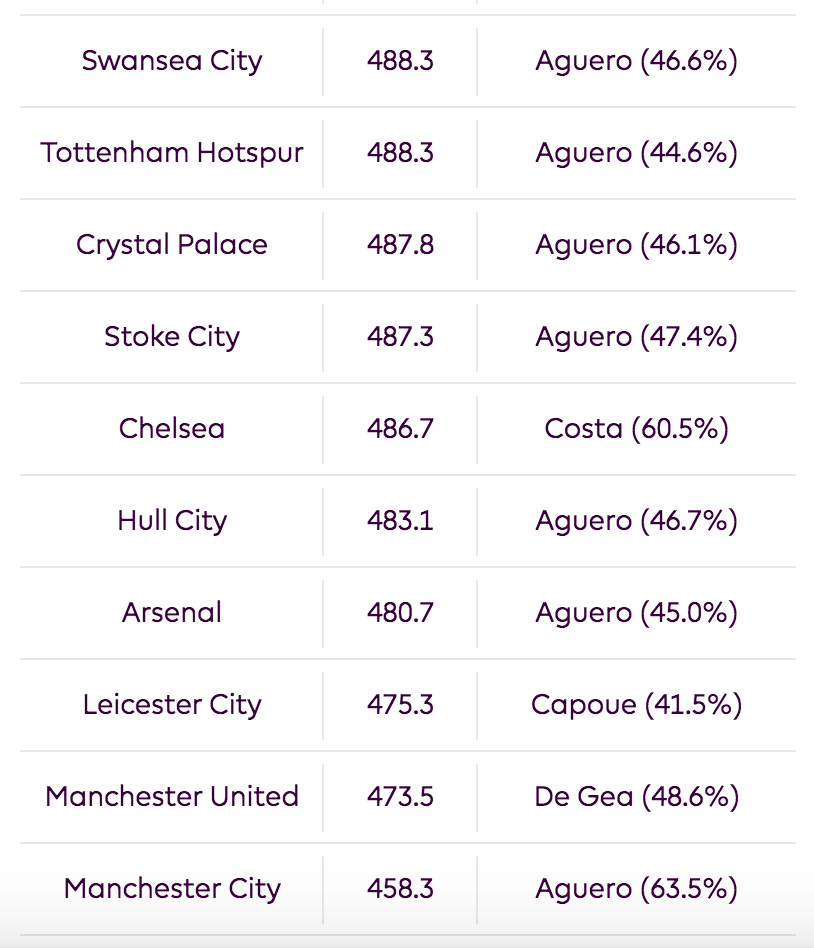Click the De Gea (48.6%) cell
The width and height of the screenshot is (814, 948).
click(636, 796)
